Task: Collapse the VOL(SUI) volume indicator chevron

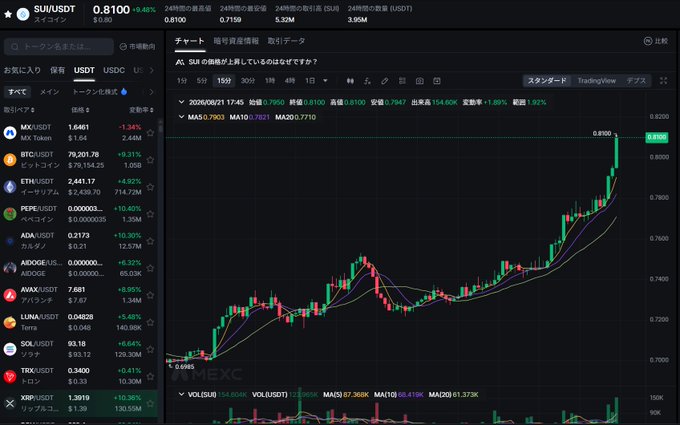Action: (x=181, y=395)
